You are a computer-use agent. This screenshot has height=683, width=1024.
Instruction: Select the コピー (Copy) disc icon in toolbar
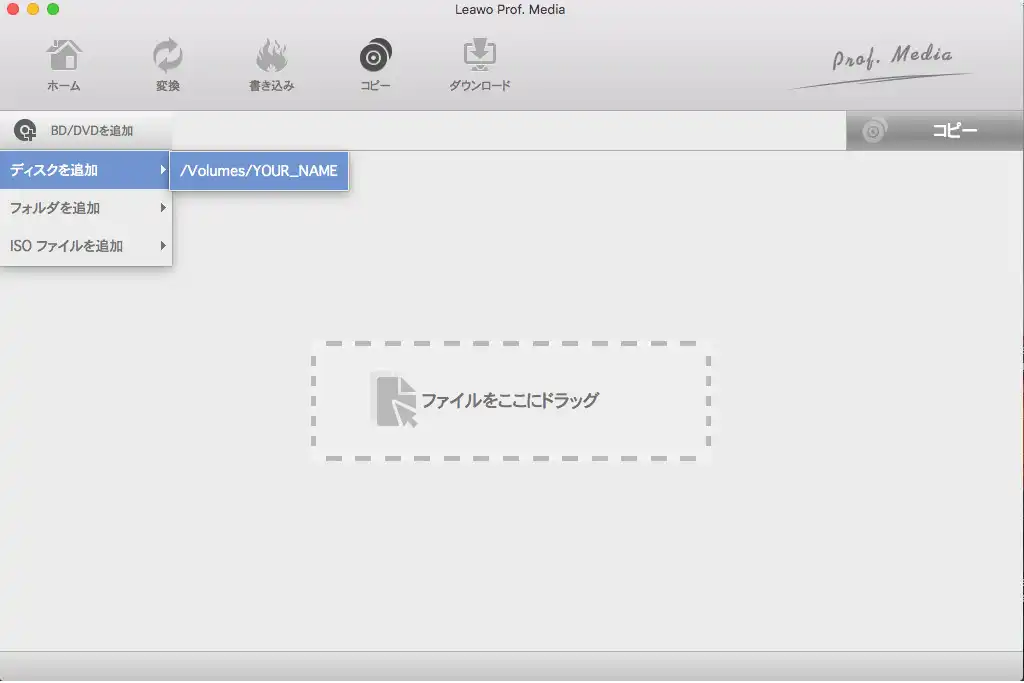click(x=375, y=55)
